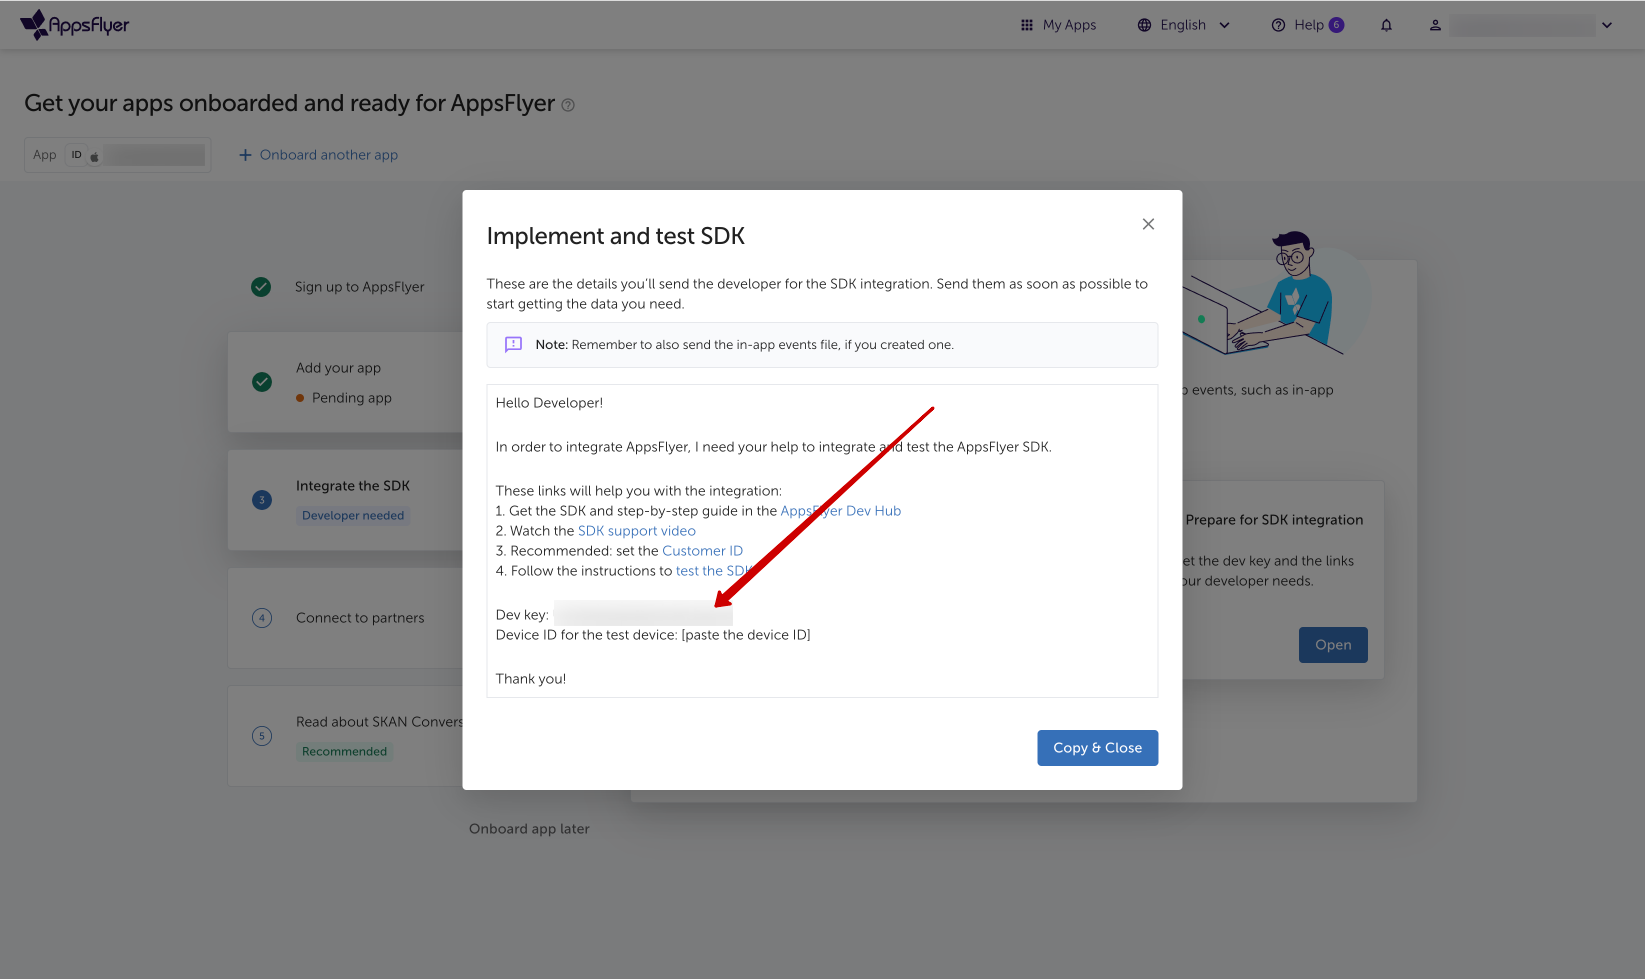Click the plus icon beside Onboard another app
The image size is (1645, 979).
click(245, 155)
